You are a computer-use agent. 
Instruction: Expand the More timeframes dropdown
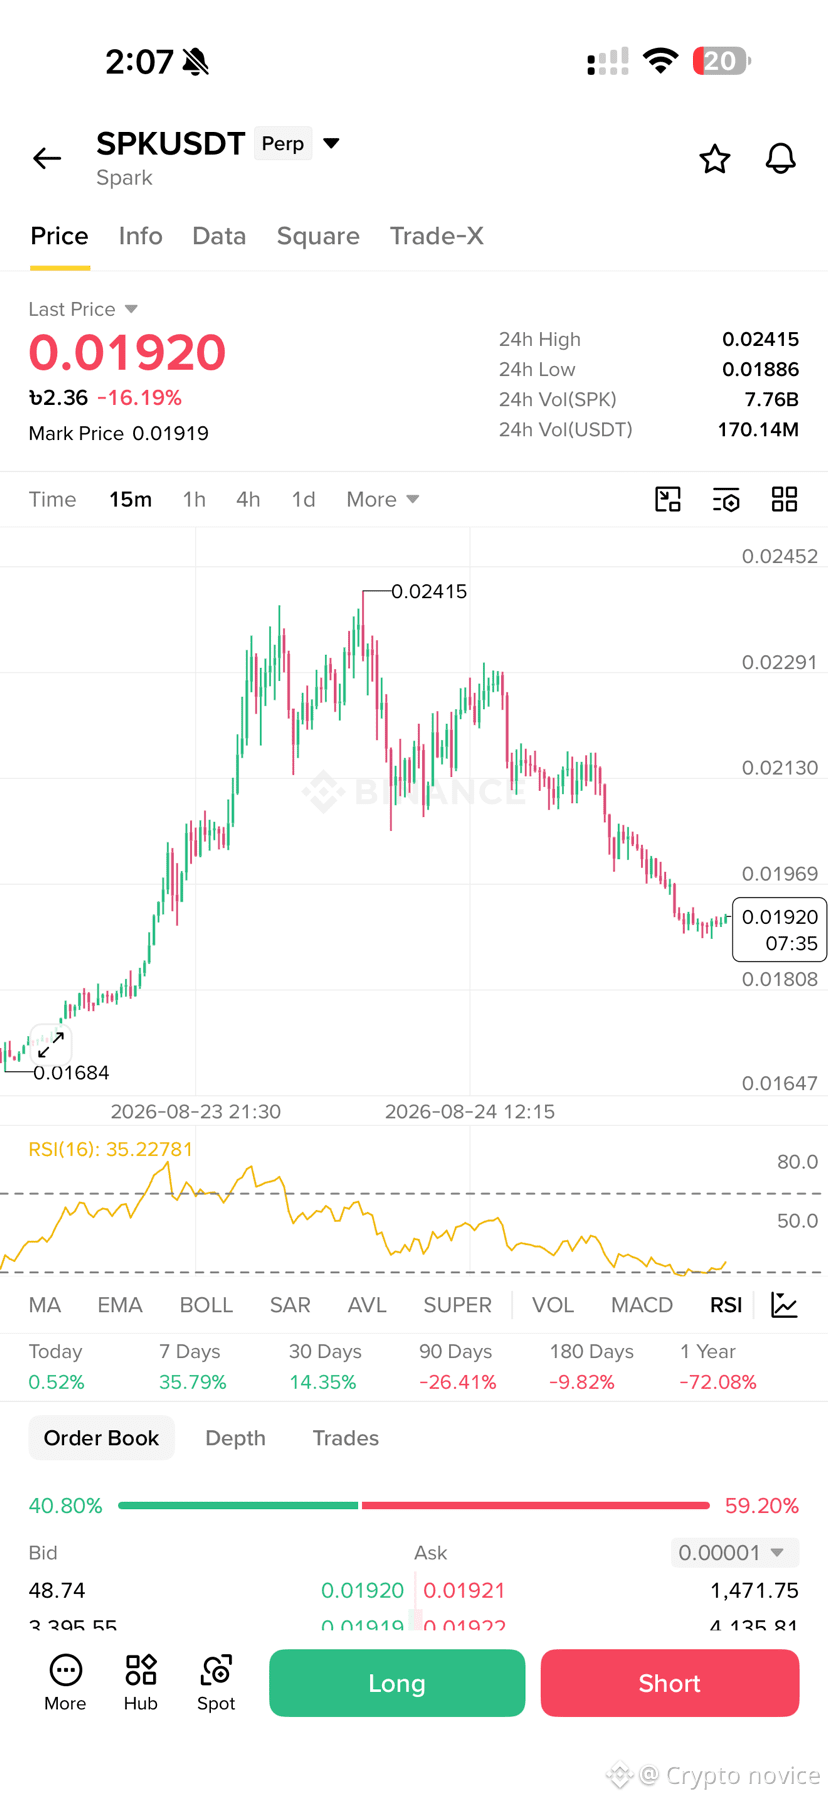pos(382,499)
